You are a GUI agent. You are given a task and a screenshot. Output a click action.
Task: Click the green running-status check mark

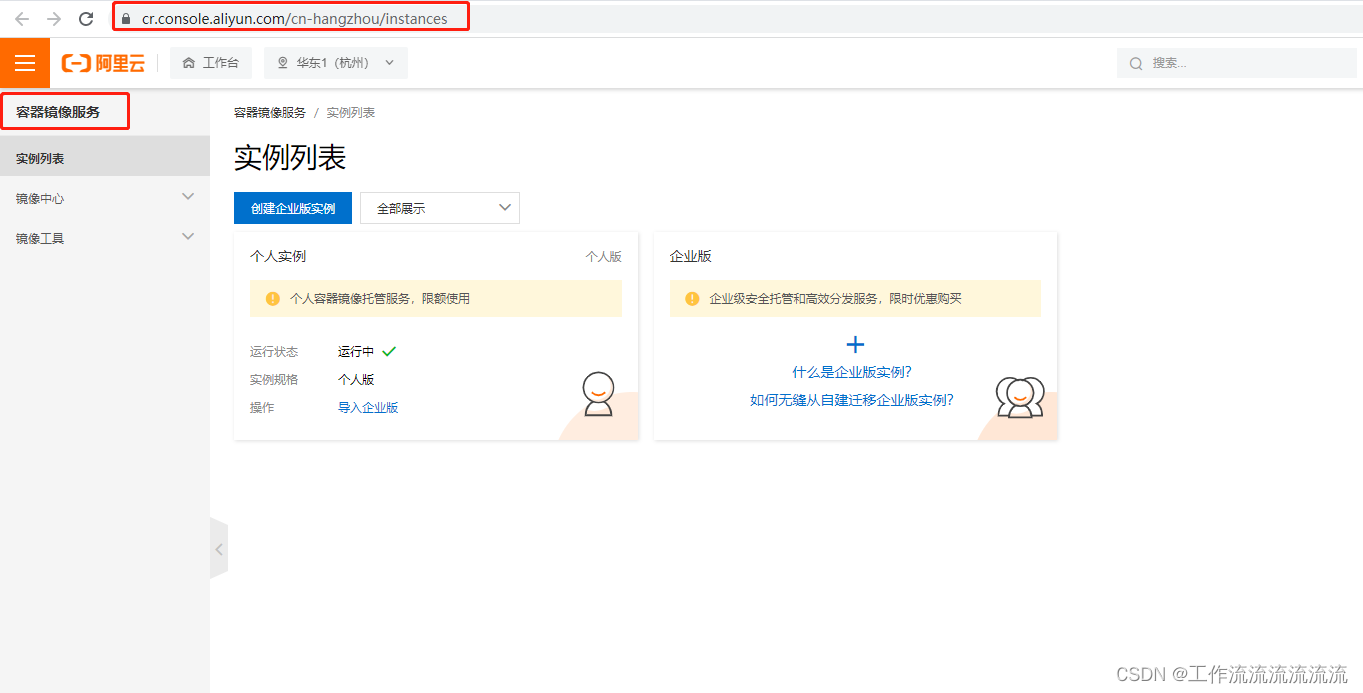[x=389, y=351]
